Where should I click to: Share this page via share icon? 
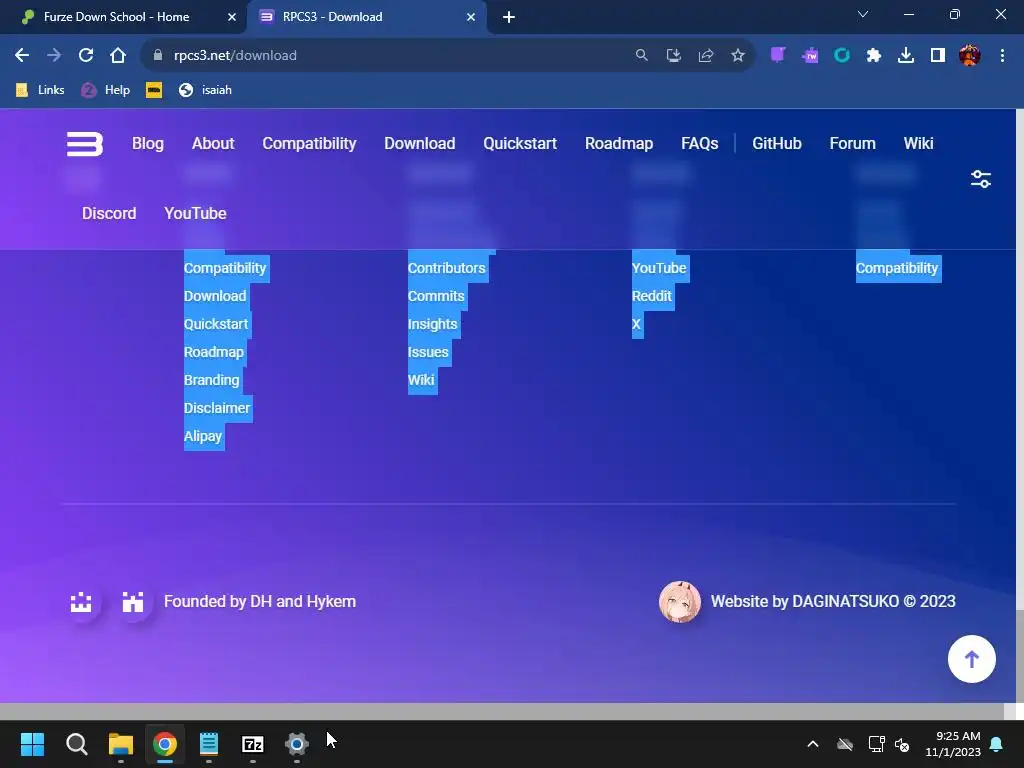tap(706, 56)
